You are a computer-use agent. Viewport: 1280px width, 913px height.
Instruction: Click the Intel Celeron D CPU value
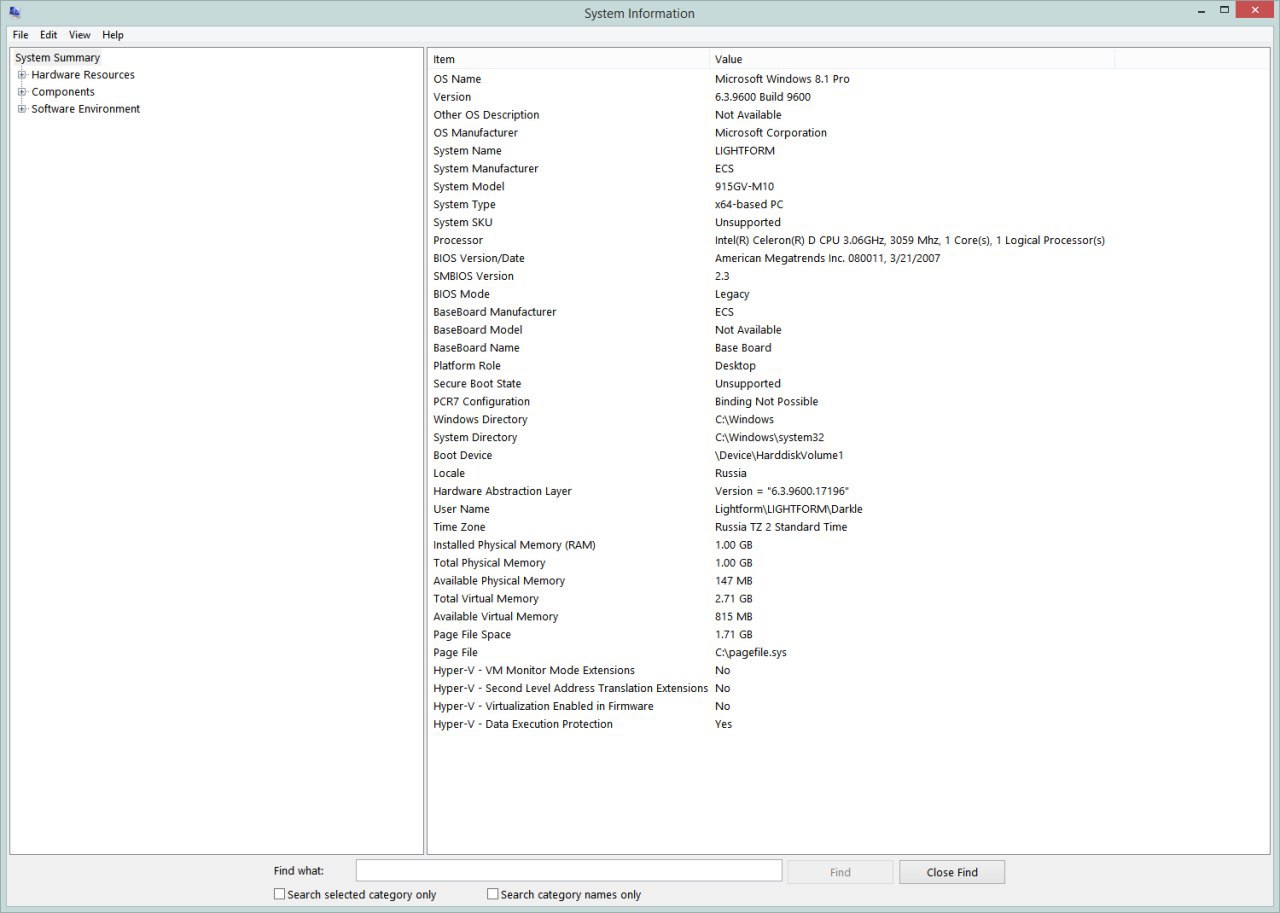[910, 241]
